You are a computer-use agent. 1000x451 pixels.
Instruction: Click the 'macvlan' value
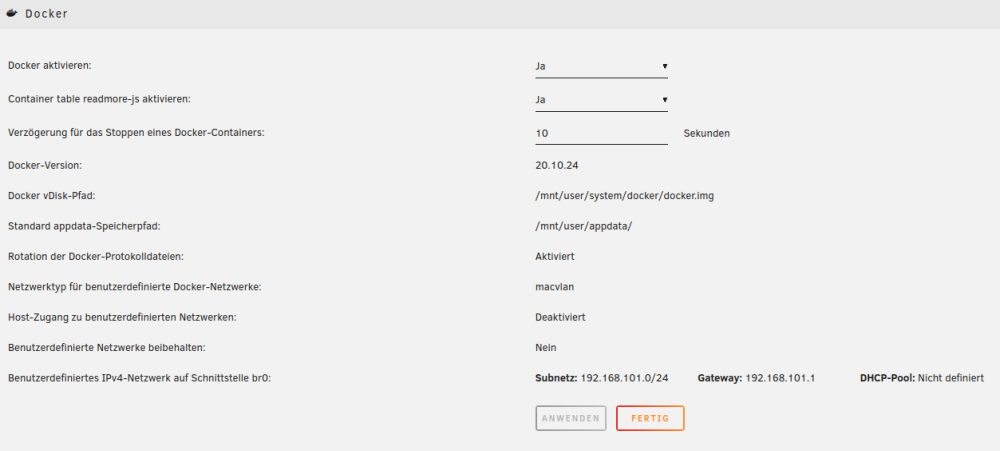click(555, 287)
